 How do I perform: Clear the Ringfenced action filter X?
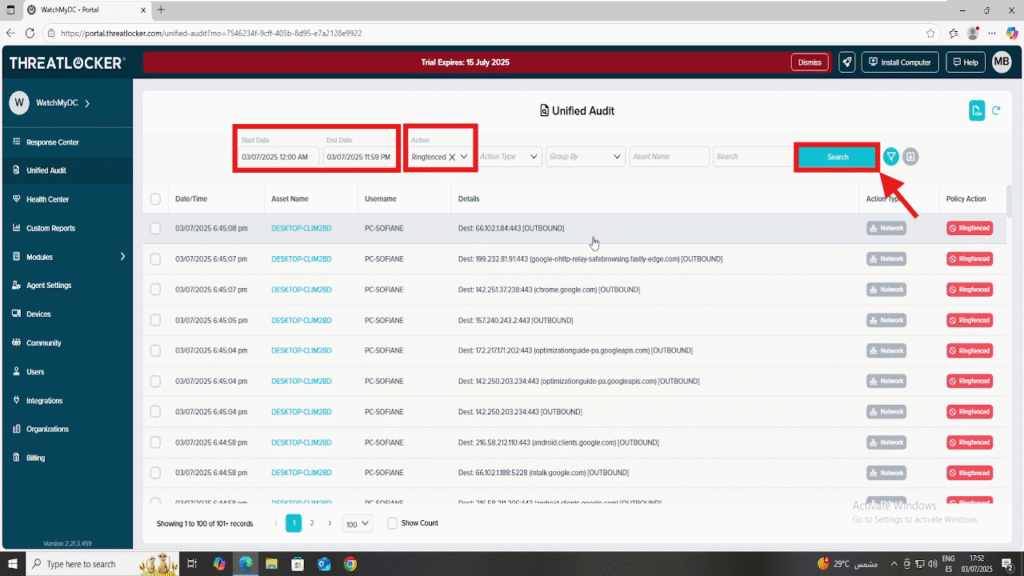pyautogui.click(x=452, y=157)
